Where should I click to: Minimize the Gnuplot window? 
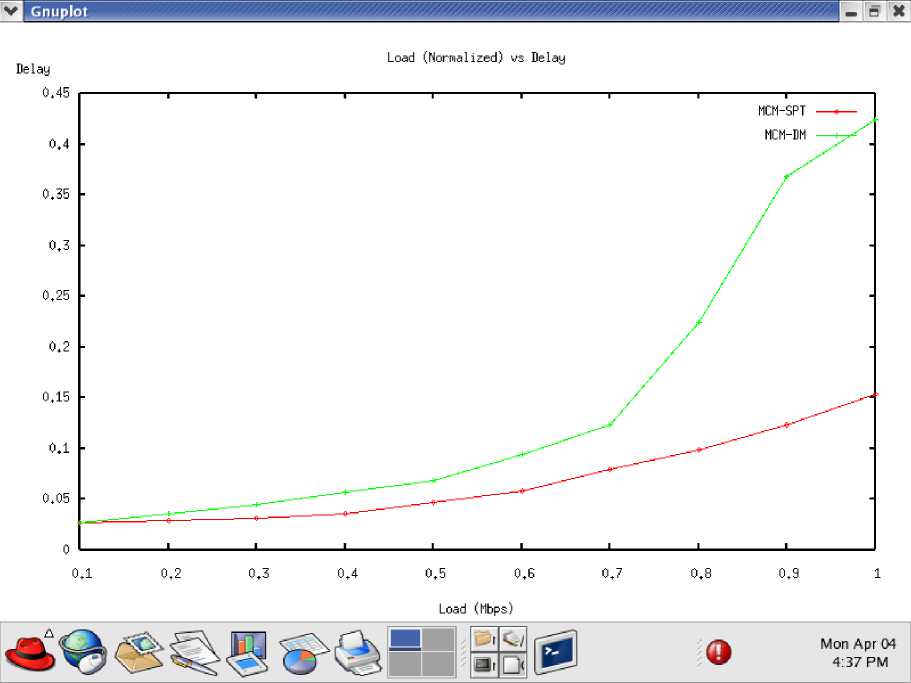click(x=851, y=11)
